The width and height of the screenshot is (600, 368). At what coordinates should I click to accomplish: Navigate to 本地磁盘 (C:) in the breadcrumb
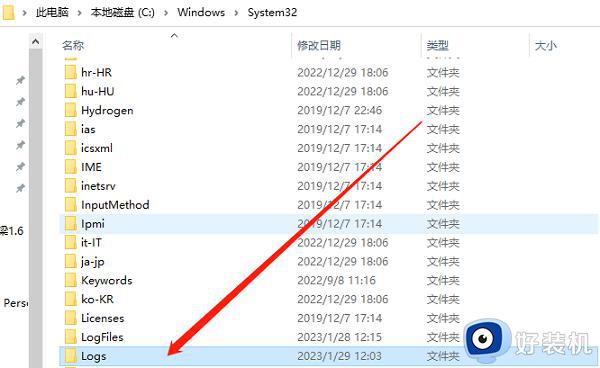click(122, 12)
